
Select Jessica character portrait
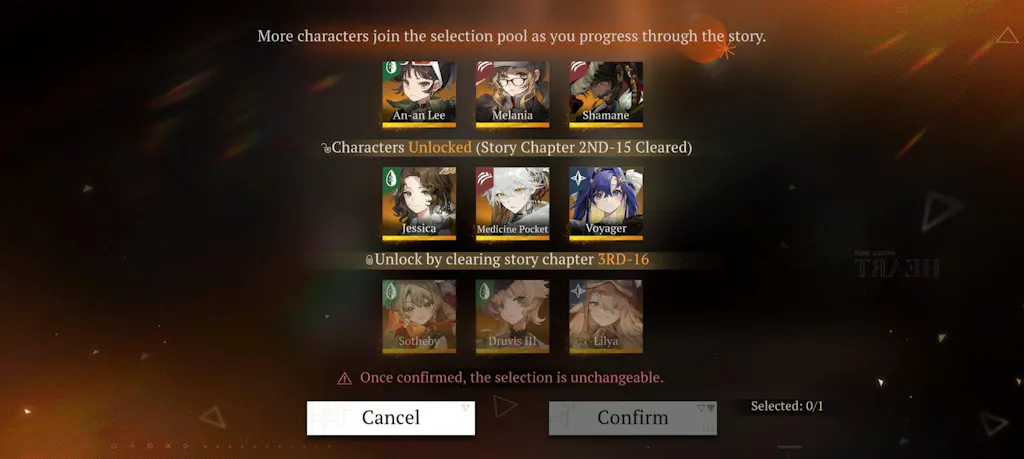pyautogui.click(x=419, y=204)
